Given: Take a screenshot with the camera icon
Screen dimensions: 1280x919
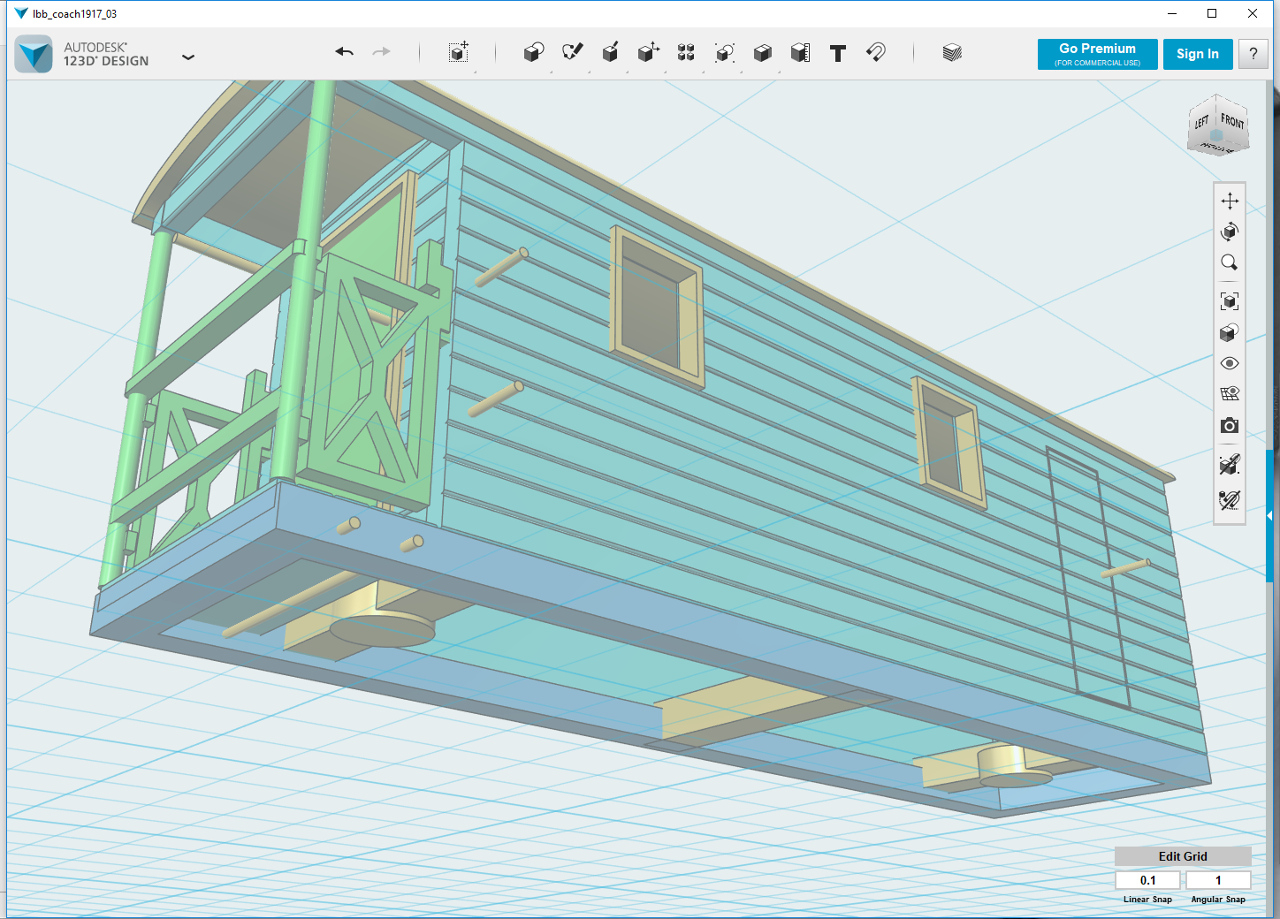Looking at the screenshot, I should pyautogui.click(x=1230, y=426).
